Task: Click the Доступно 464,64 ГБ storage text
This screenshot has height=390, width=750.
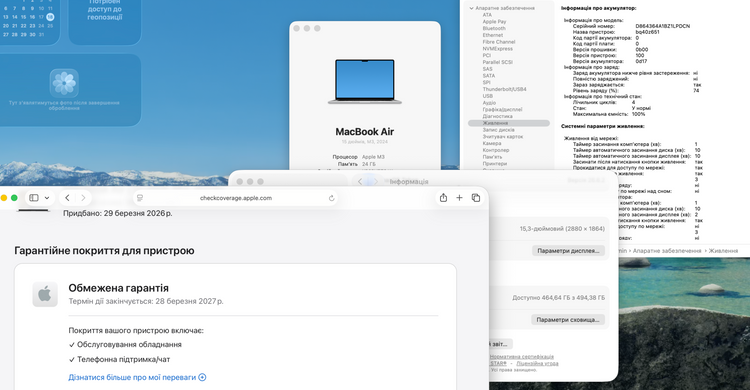Action: point(558,298)
